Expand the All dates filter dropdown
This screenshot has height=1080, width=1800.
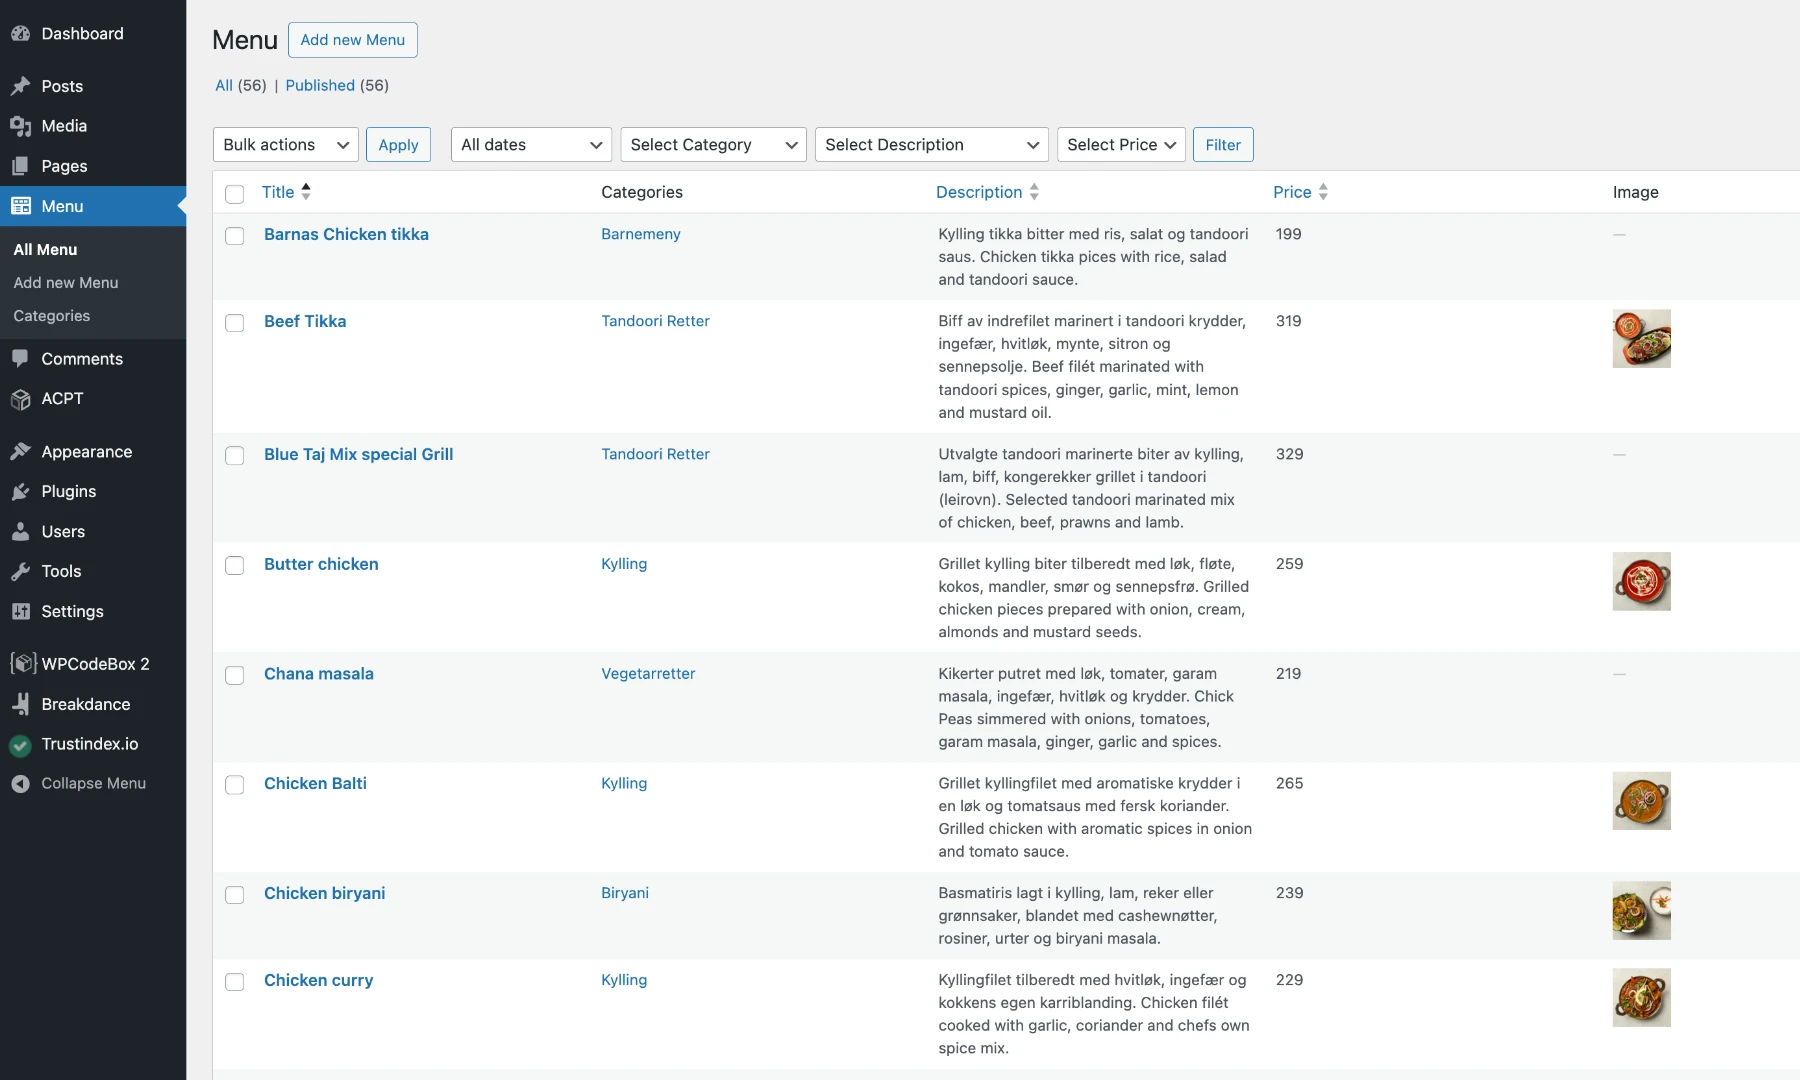pos(529,144)
